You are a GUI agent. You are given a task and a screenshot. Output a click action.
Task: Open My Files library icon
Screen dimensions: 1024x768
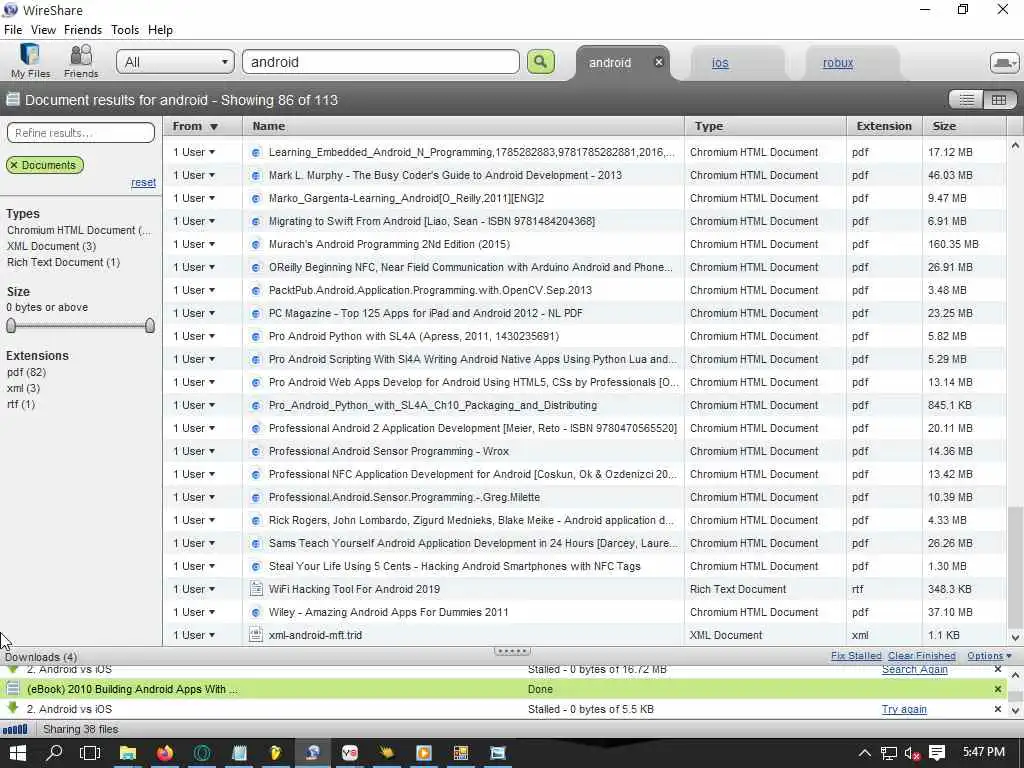(x=30, y=61)
